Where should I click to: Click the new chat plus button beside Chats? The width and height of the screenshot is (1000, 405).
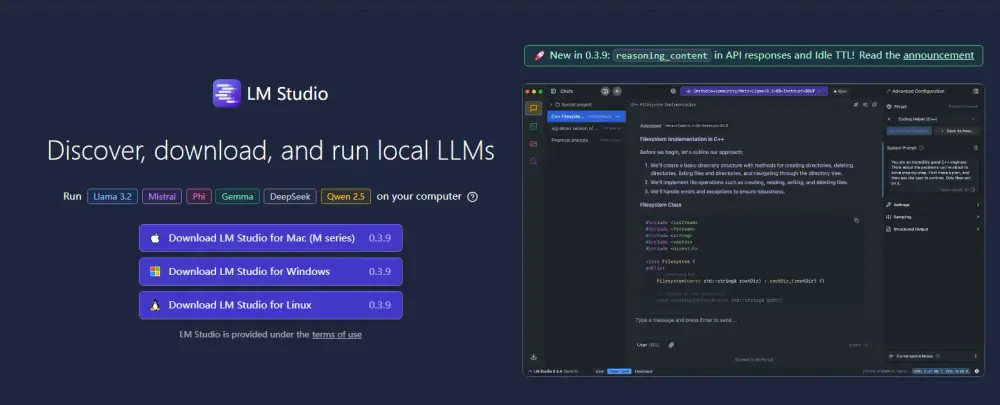(617, 91)
